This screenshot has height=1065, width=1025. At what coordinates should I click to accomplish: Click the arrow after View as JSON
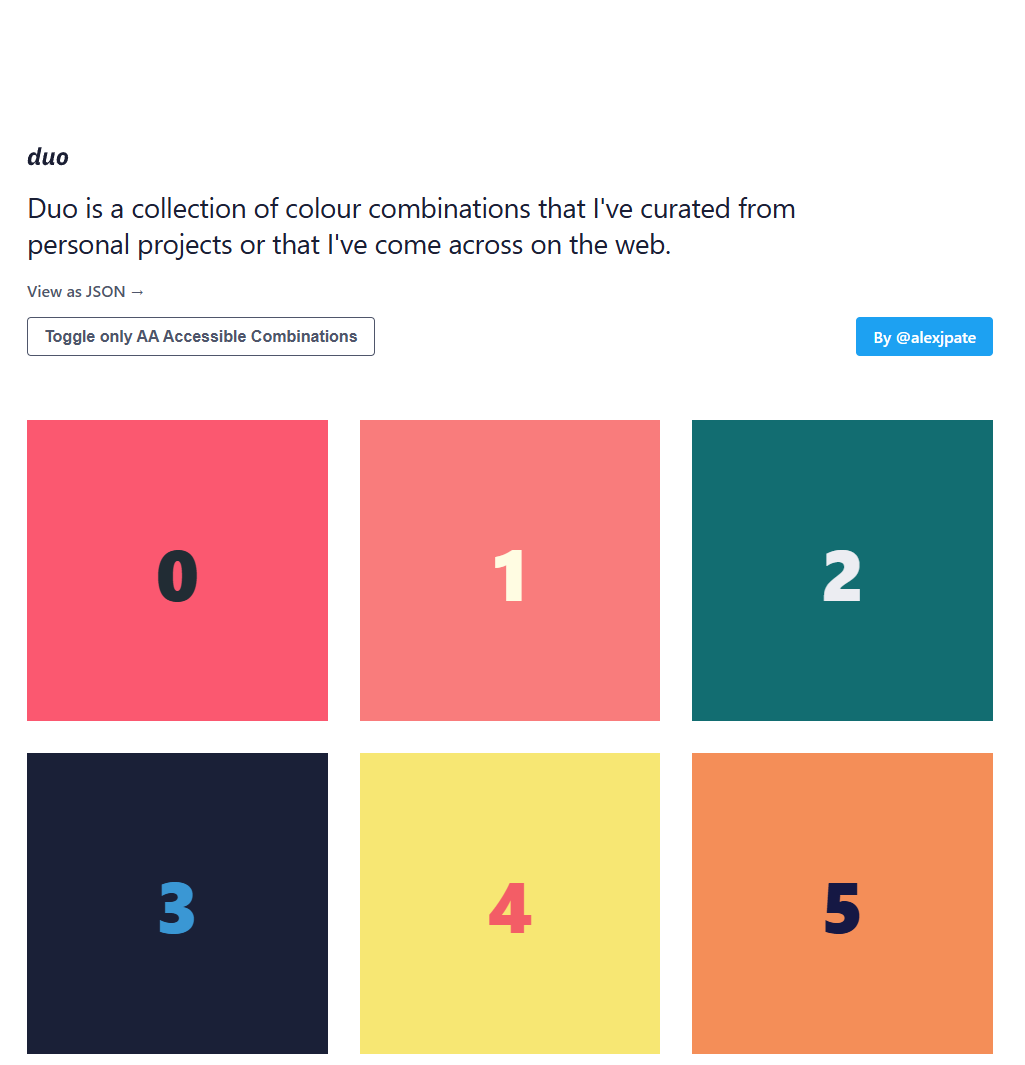coord(137,292)
